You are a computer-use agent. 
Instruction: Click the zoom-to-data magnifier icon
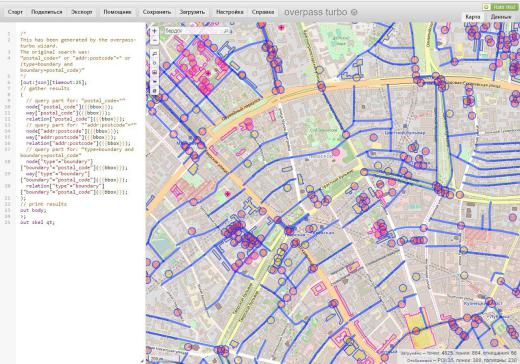click(x=155, y=54)
